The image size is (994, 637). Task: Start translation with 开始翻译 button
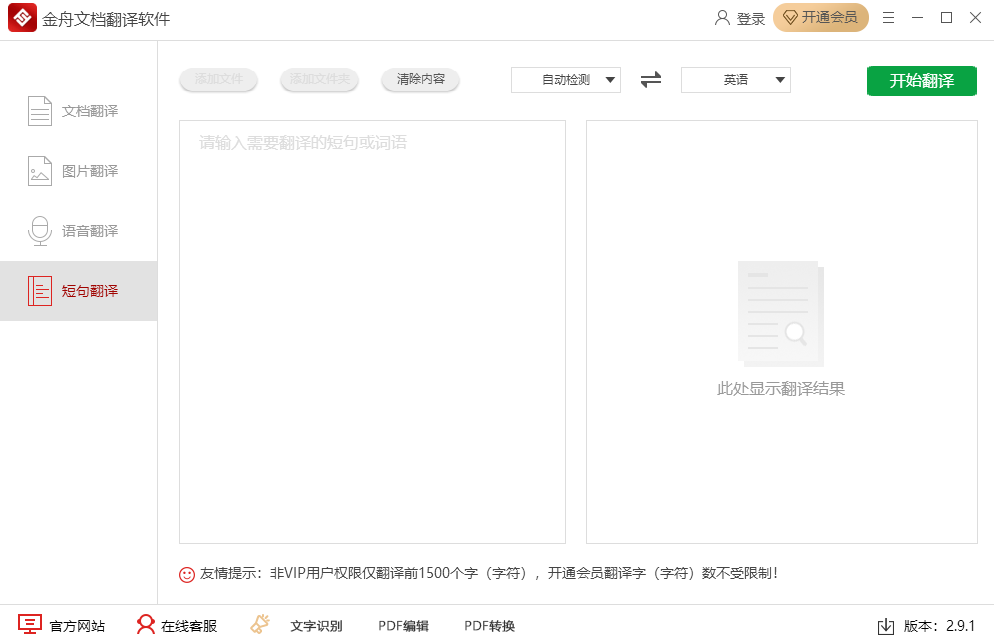921,80
